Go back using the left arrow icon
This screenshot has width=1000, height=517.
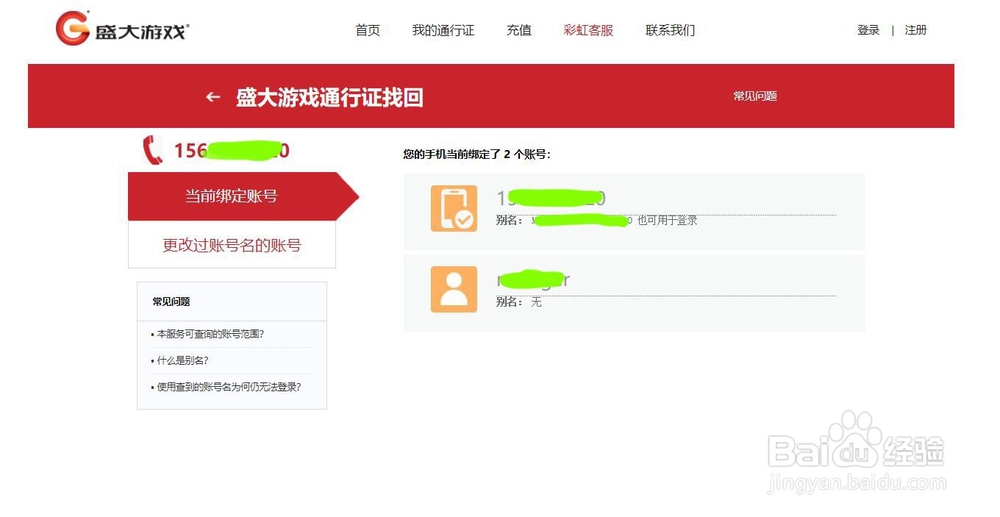pyautogui.click(x=213, y=97)
